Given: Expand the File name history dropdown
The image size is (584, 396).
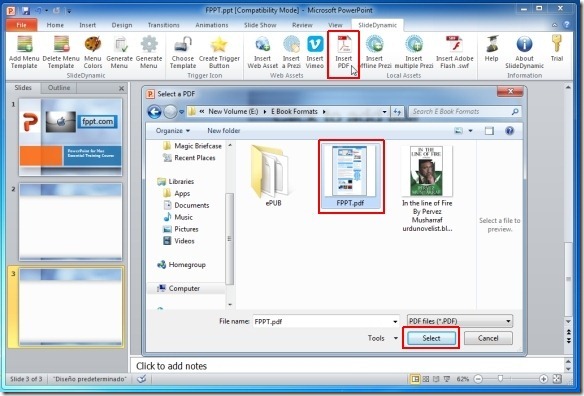Looking at the screenshot, I should tap(395, 321).
